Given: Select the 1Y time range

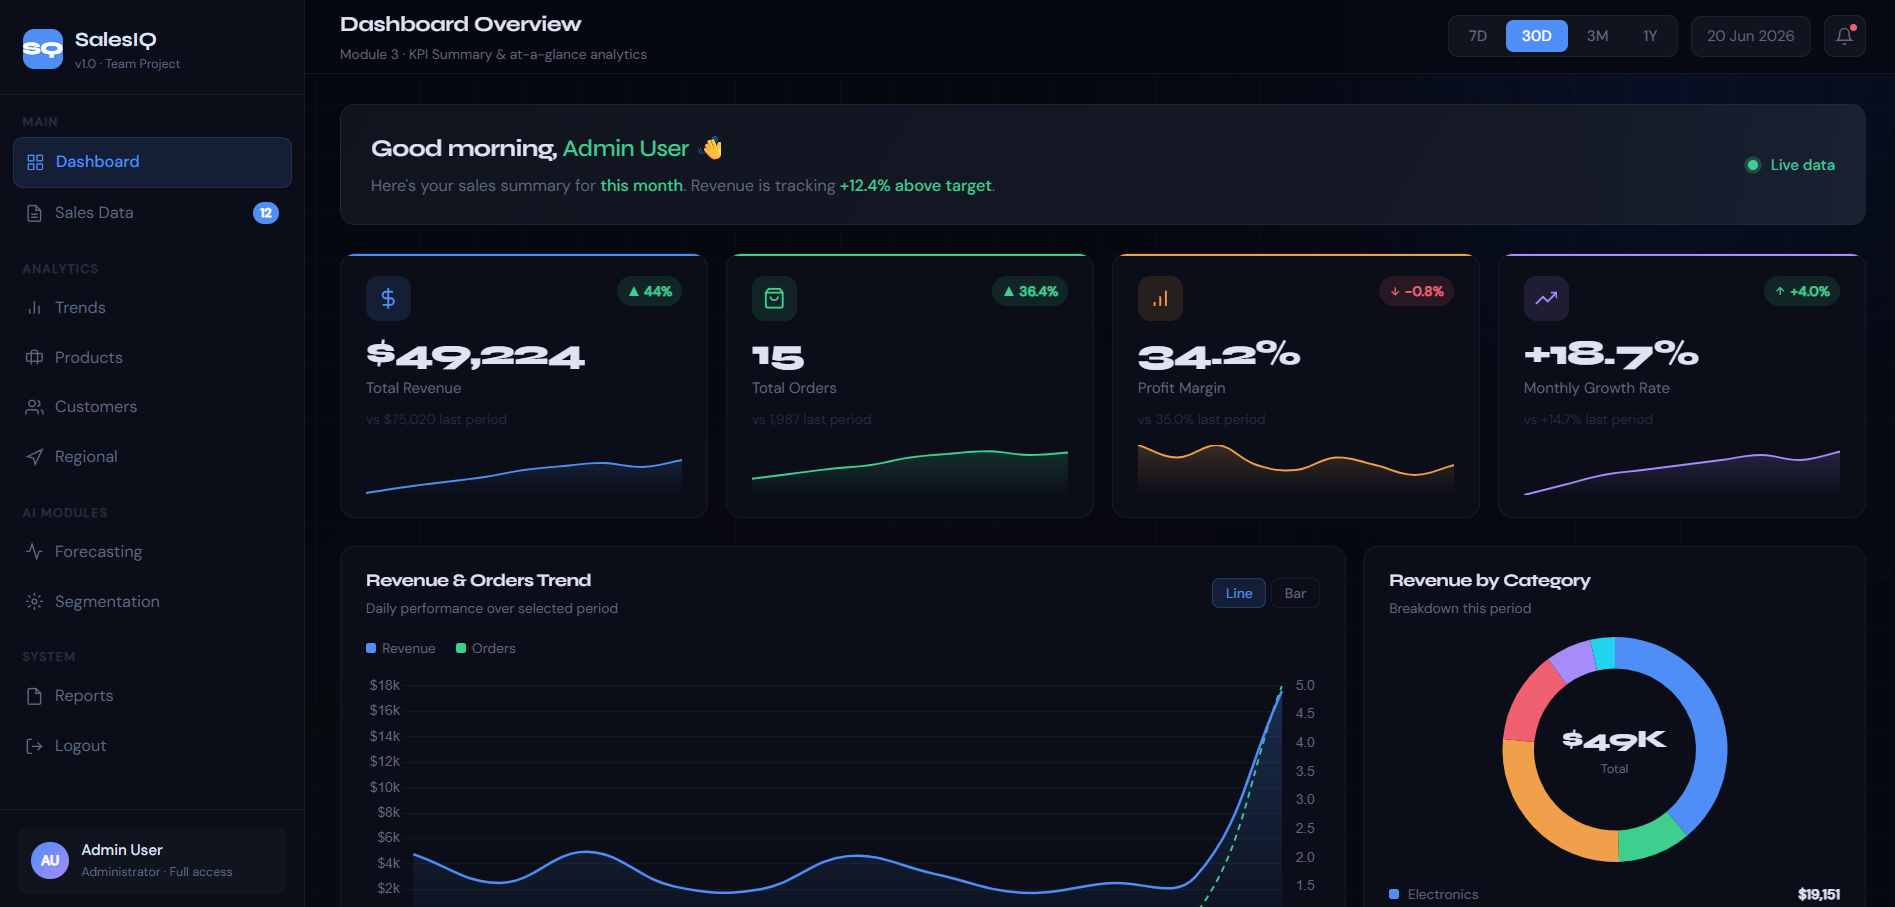Looking at the screenshot, I should pos(1650,36).
